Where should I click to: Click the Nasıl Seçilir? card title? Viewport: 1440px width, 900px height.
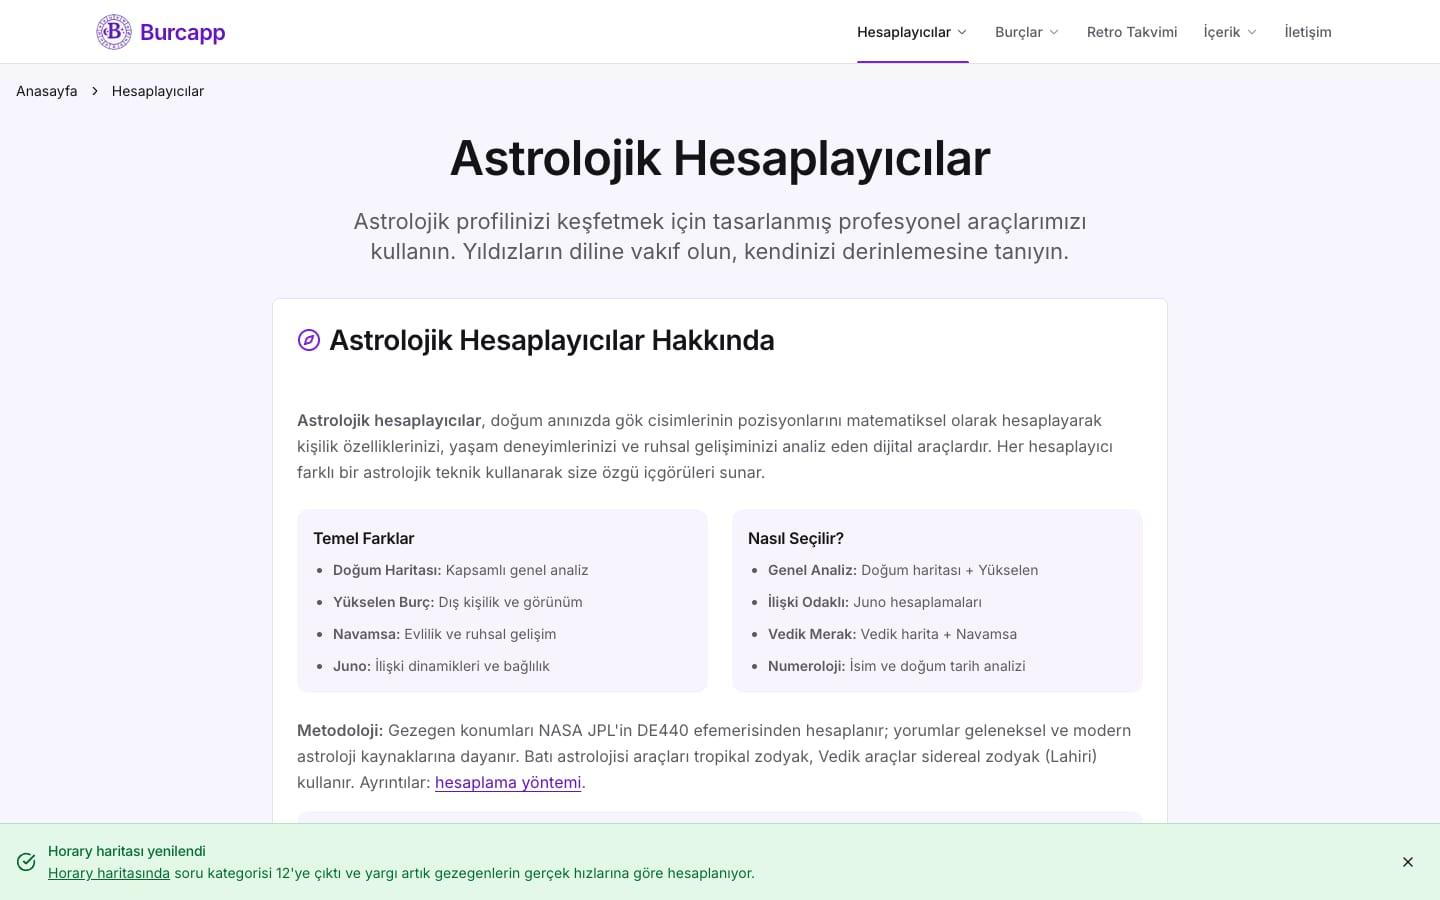pos(796,538)
